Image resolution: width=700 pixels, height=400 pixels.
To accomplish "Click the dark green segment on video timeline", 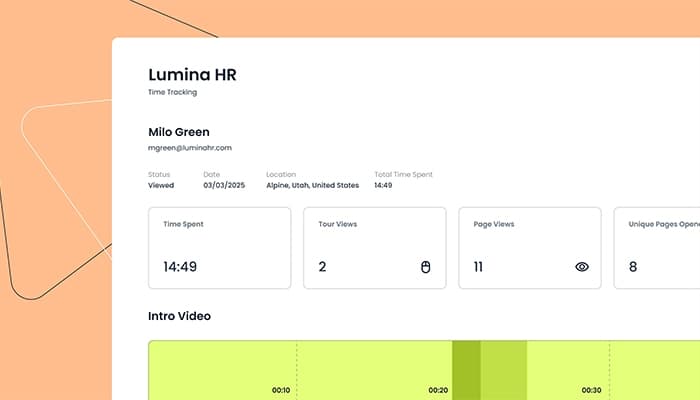I will click(x=466, y=370).
